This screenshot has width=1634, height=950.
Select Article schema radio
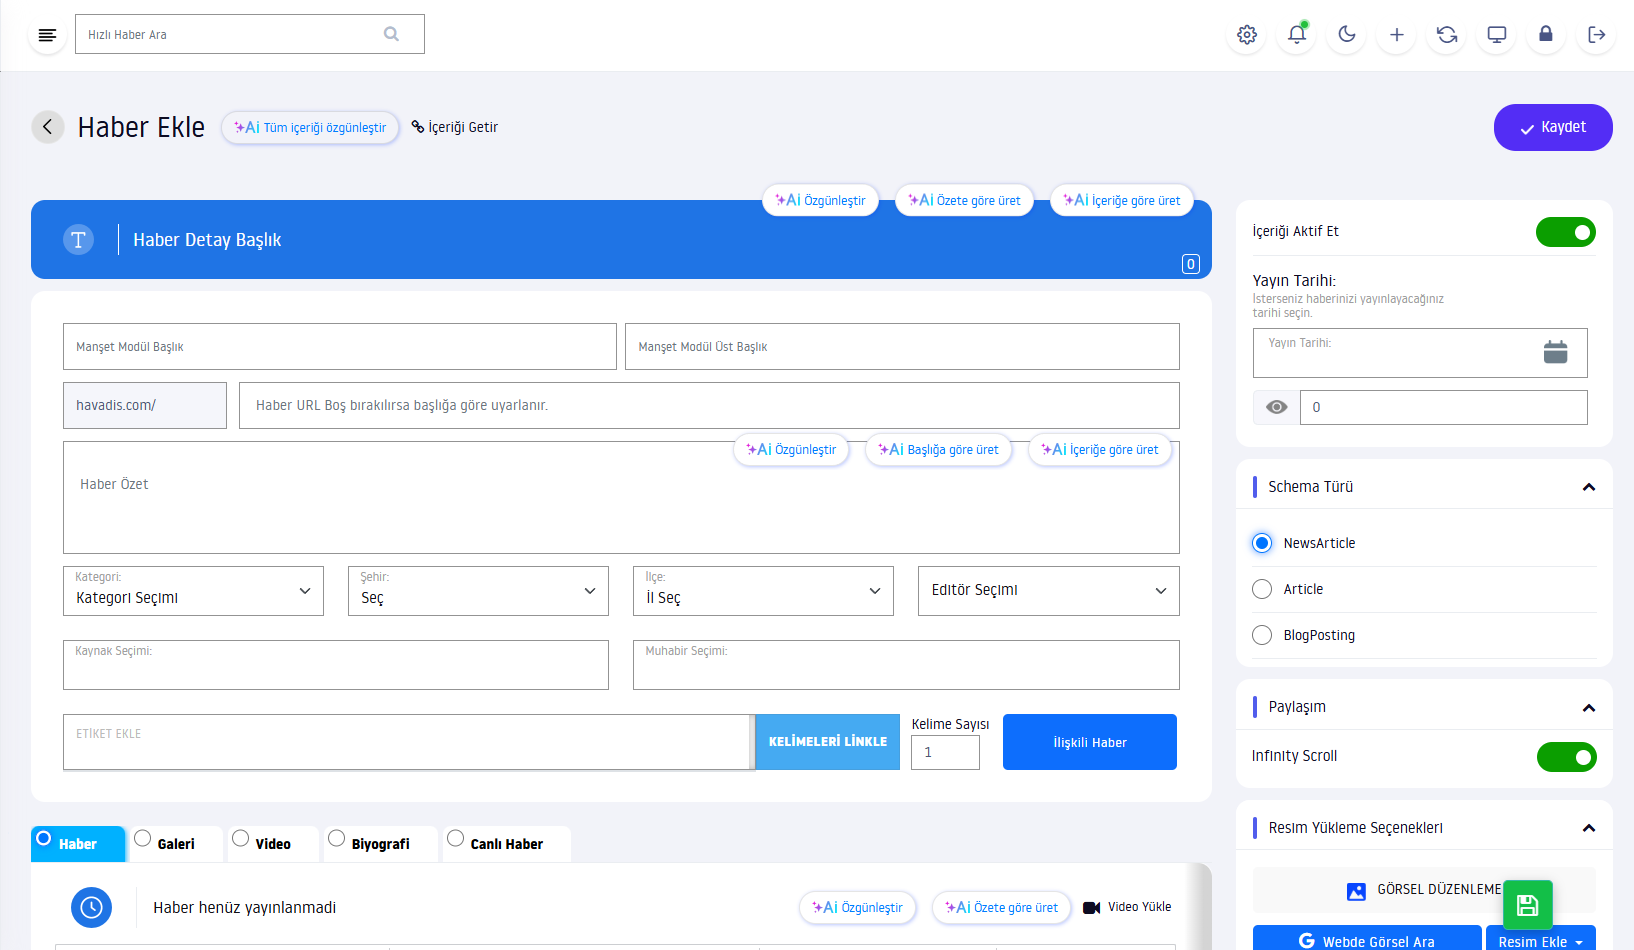click(x=1262, y=589)
